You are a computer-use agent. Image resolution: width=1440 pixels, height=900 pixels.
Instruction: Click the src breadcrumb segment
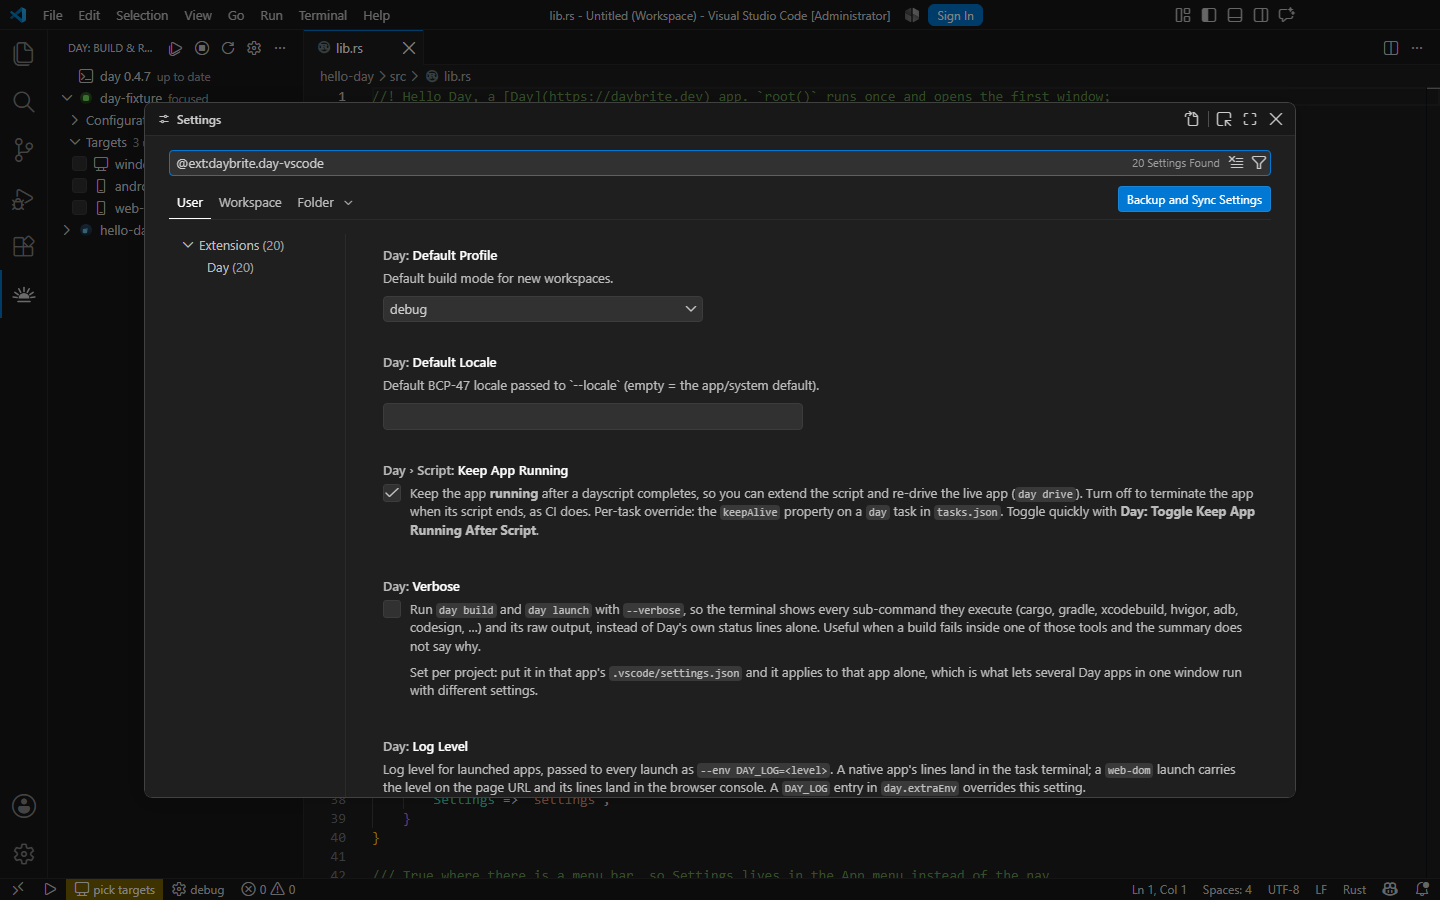pyautogui.click(x=398, y=76)
